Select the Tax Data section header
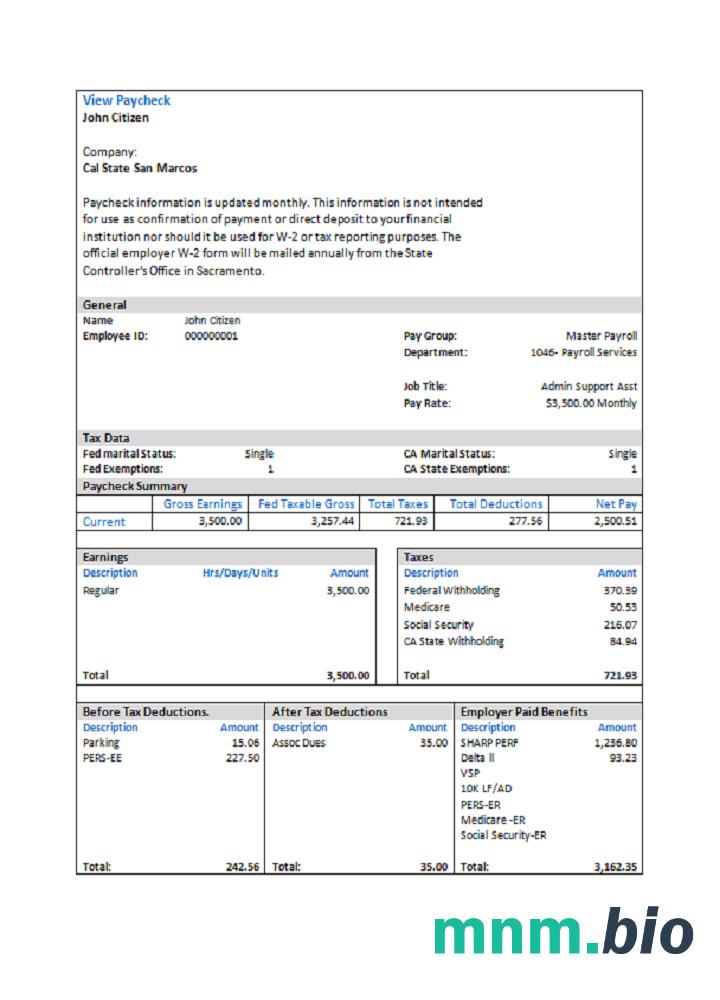The width and height of the screenshot is (720, 1000). pyautogui.click(x=105, y=438)
